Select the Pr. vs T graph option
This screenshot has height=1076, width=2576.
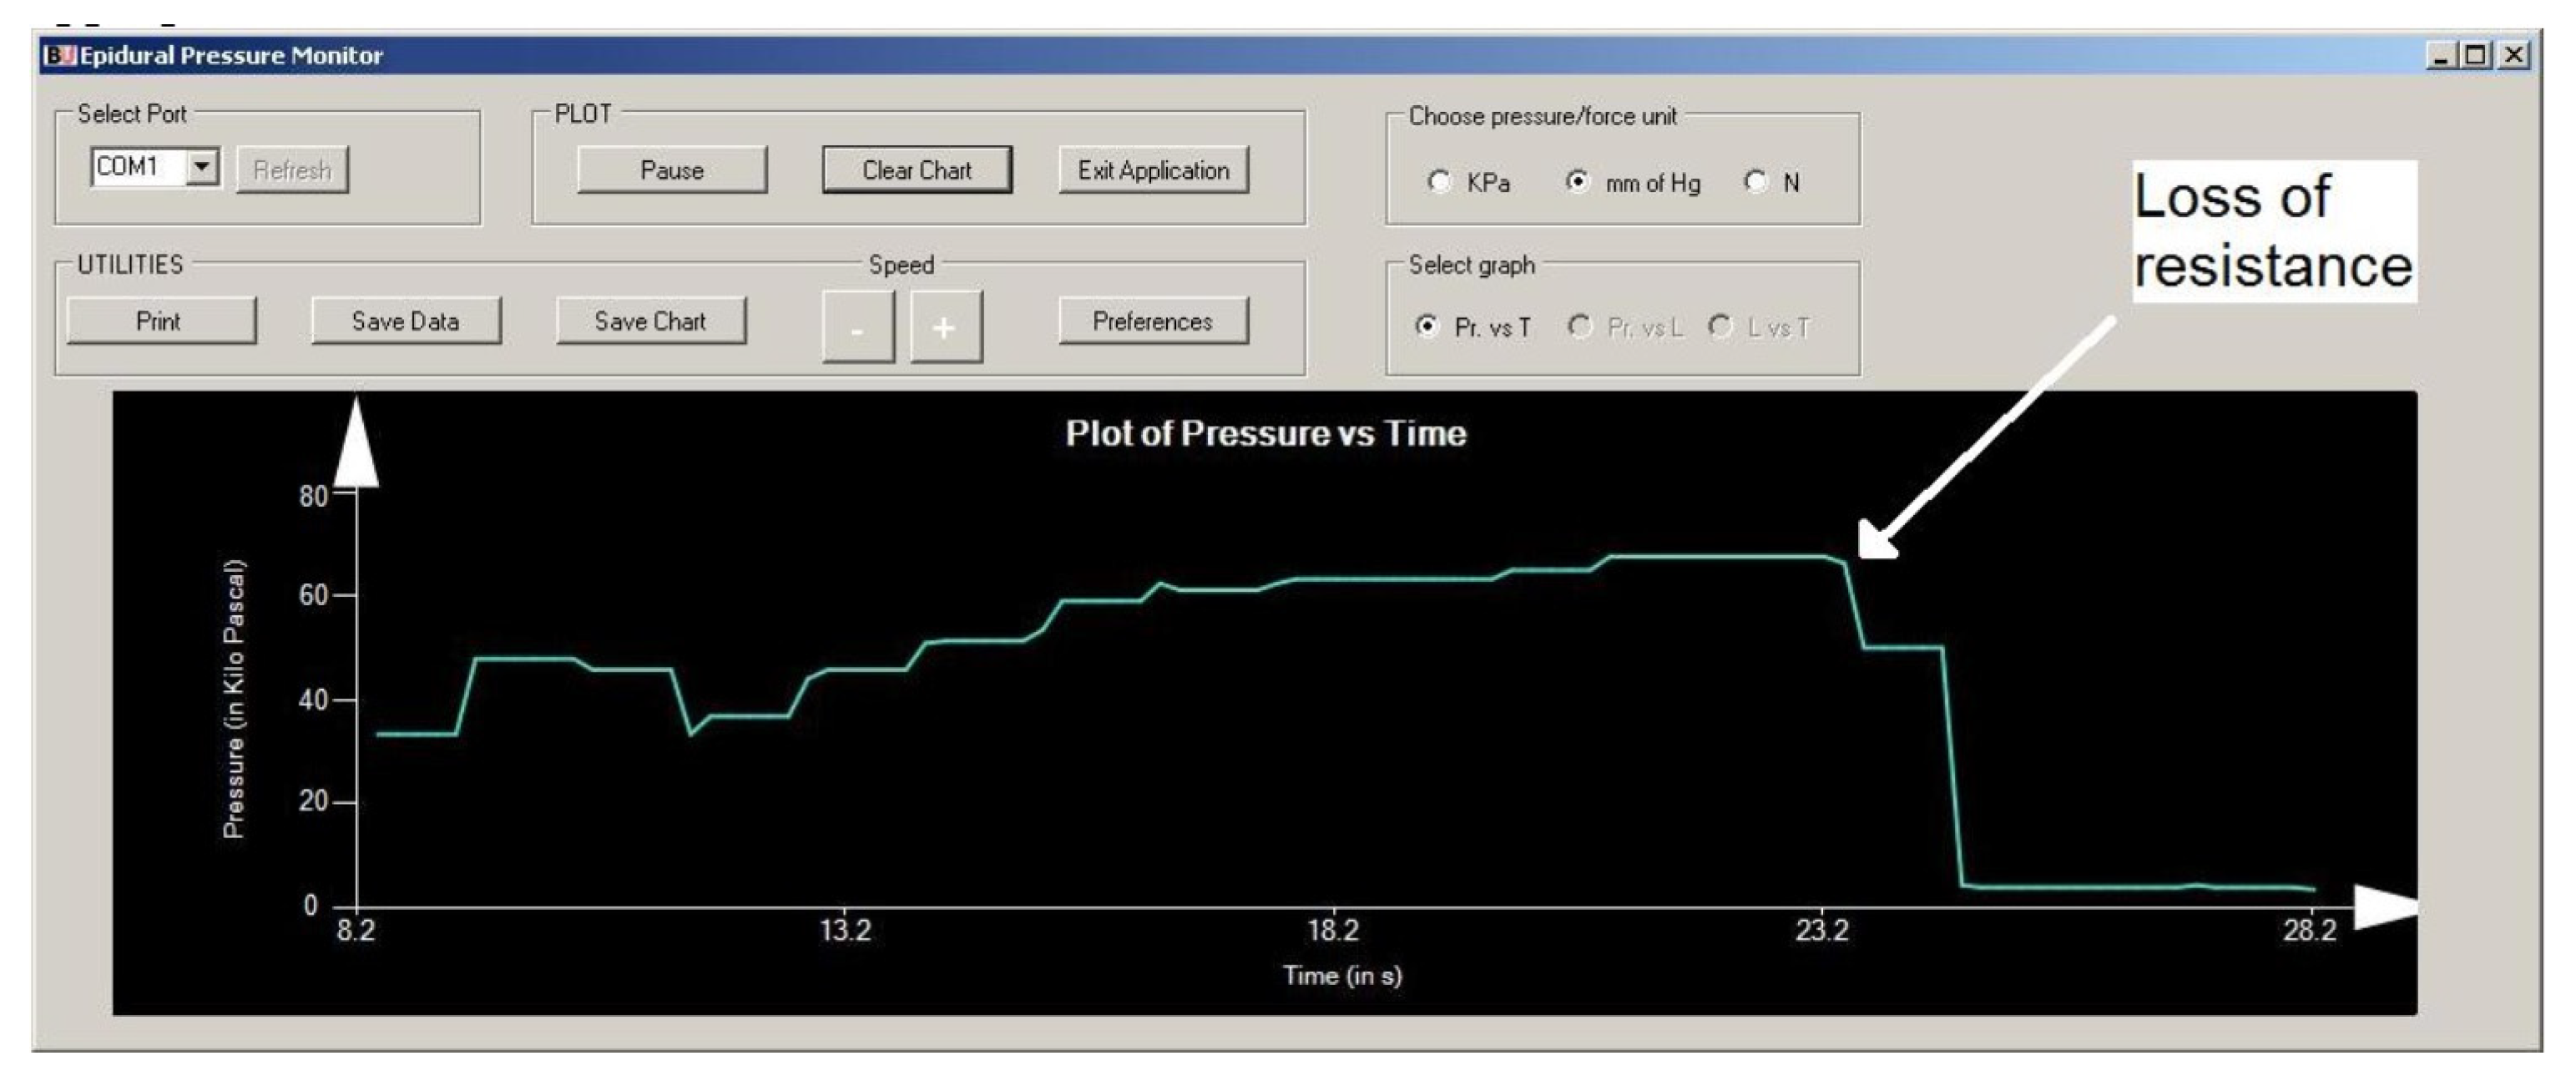(x=1427, y=326)
